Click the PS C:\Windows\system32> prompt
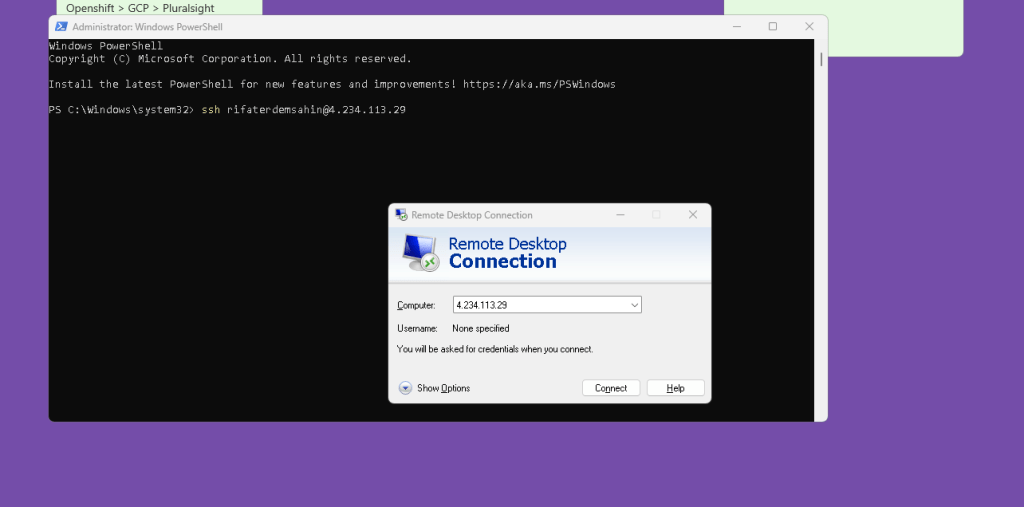Viewport: 1024px width, 507px height. tap(121, 110)
